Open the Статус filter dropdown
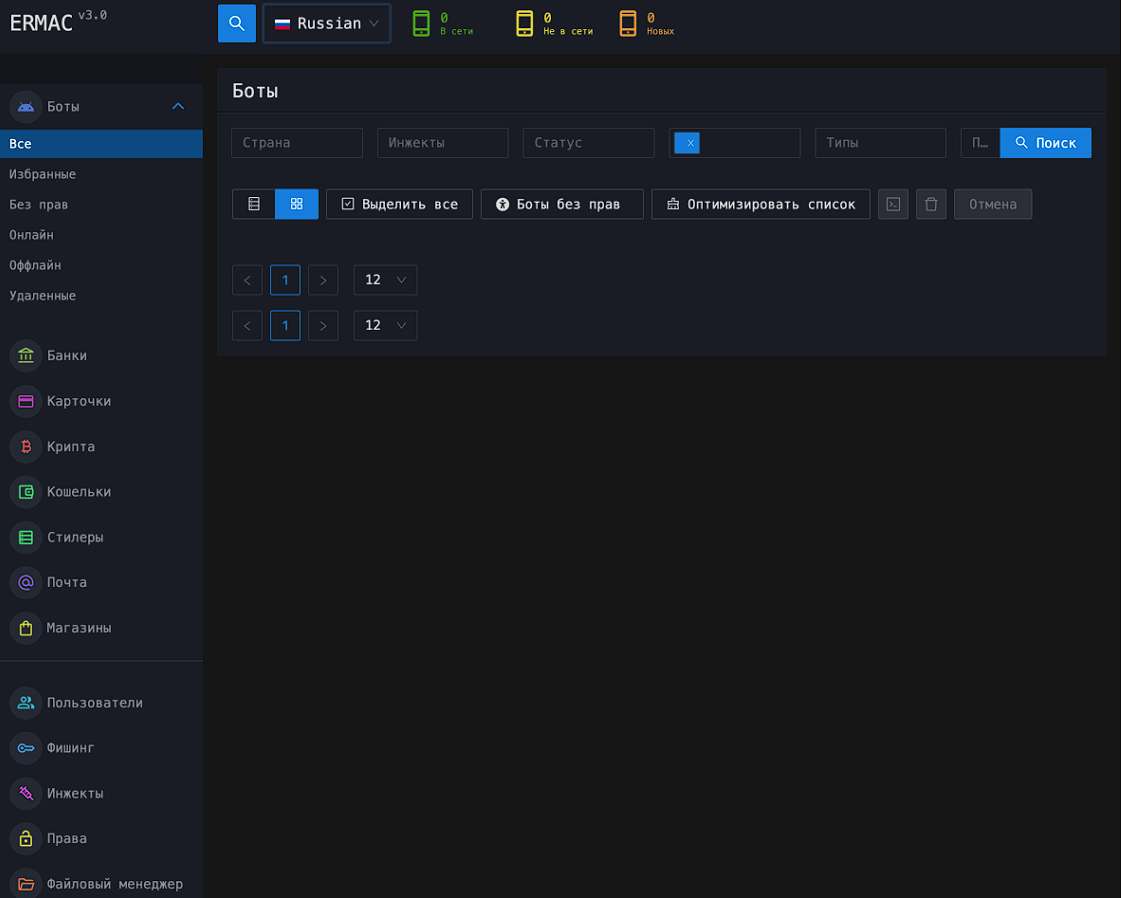Screen dimensions: 1121x898 coord(588,143)
